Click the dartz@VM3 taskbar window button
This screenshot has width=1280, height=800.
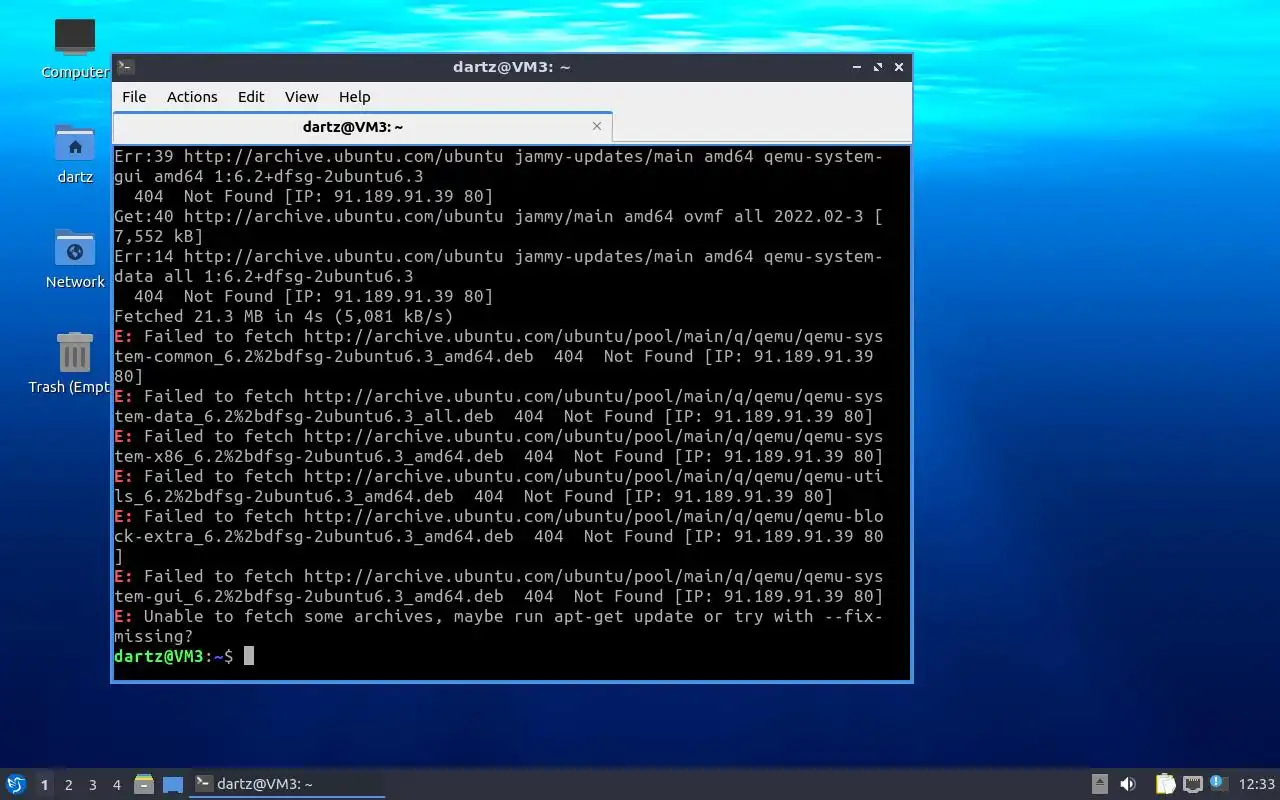pyautogui.click(x=288, y=784)
